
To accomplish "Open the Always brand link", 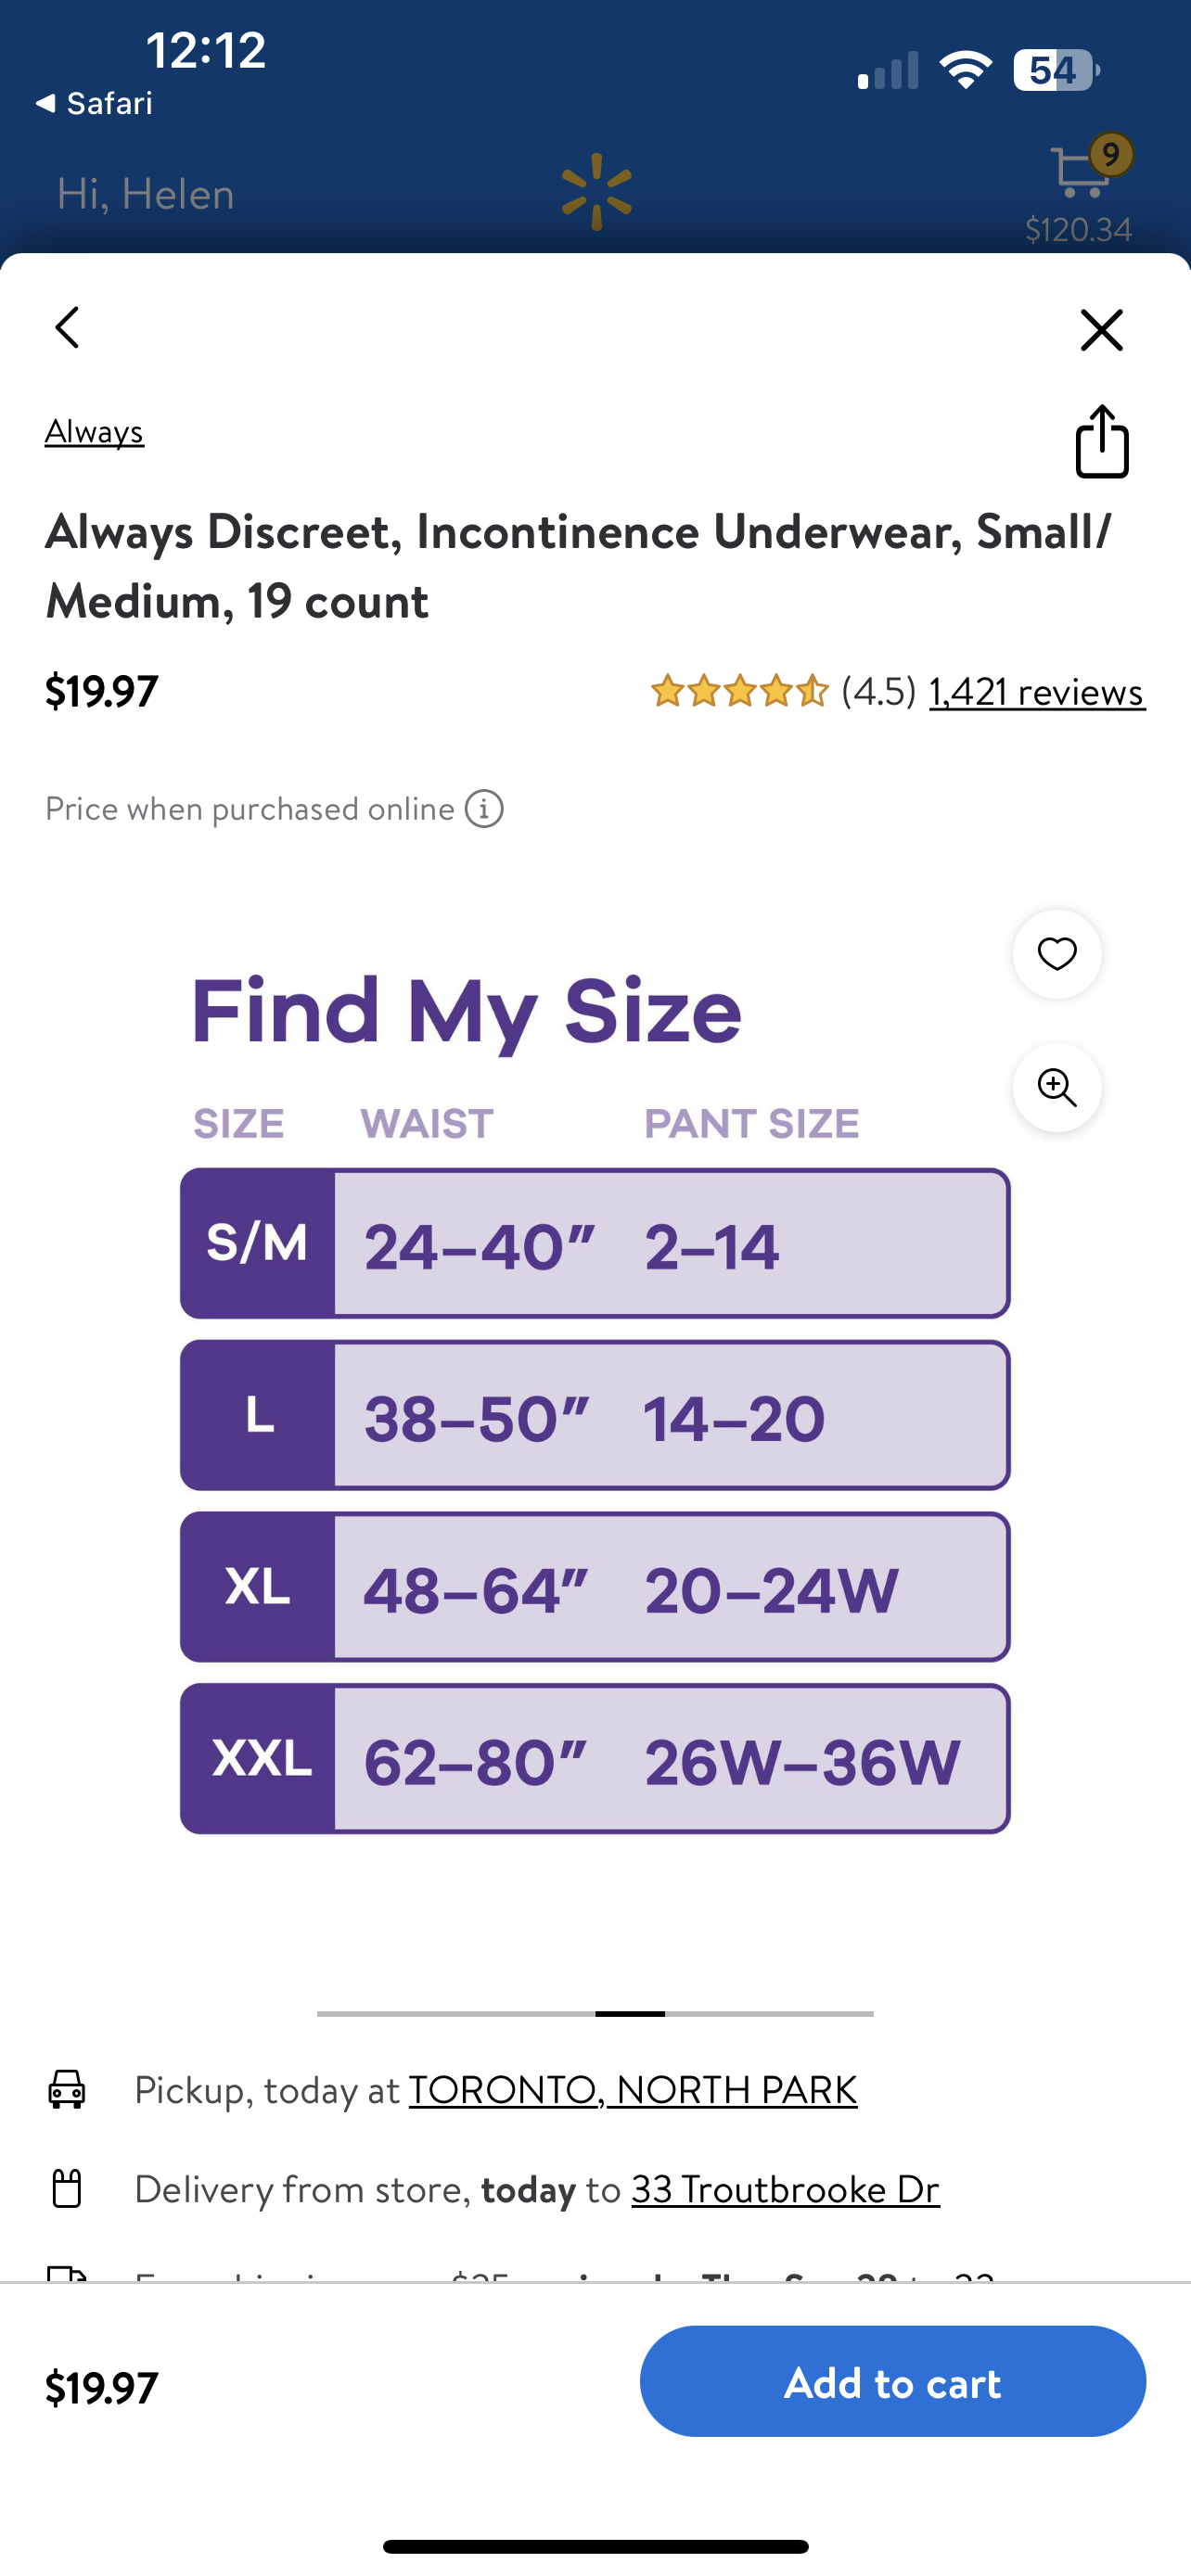I will point(94,431).
